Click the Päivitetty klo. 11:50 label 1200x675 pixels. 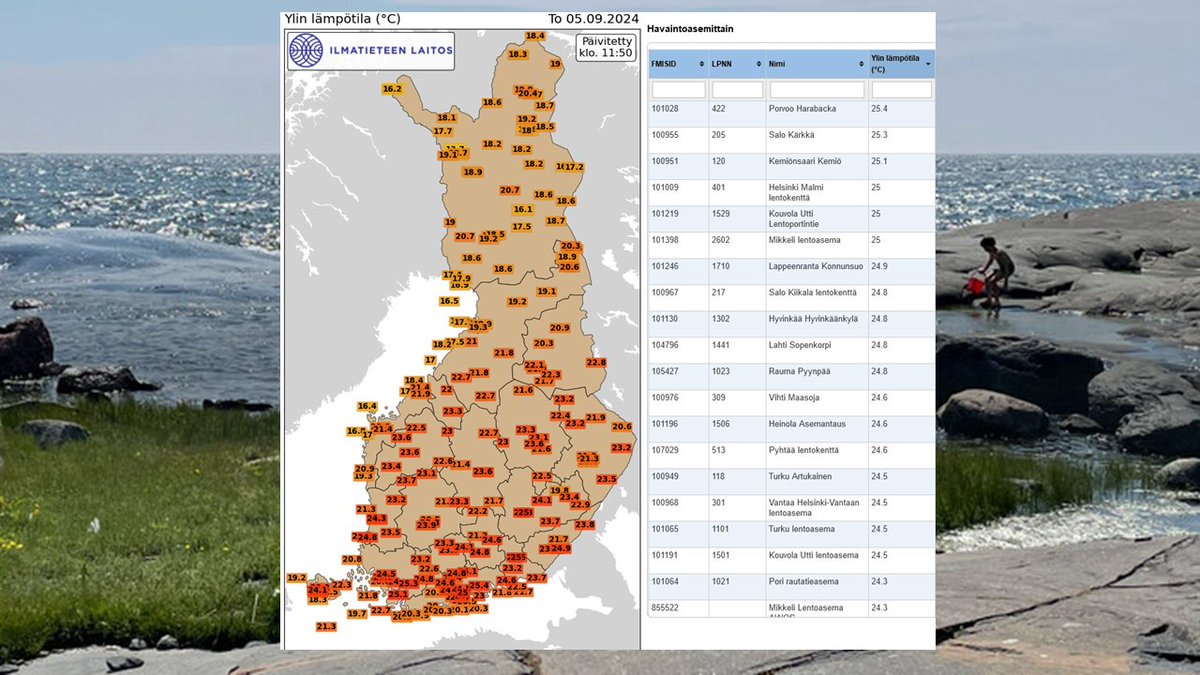[604, 48]
